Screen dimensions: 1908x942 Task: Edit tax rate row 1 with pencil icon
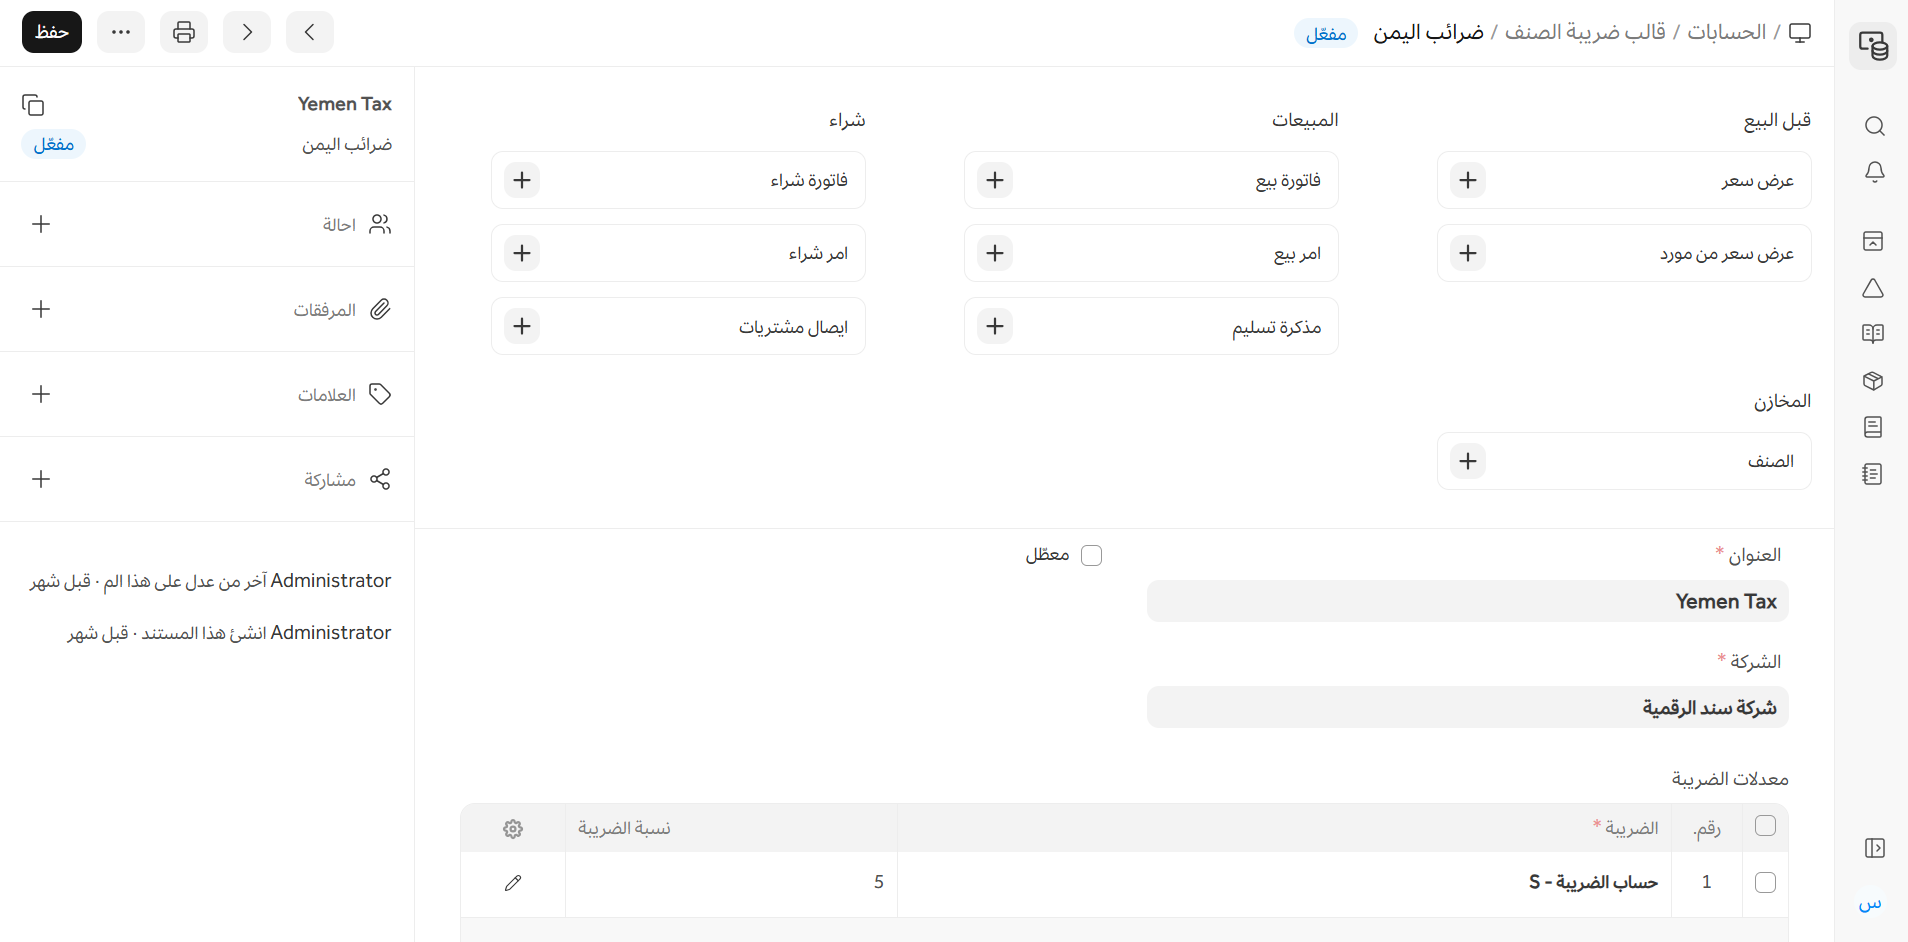pyautogui.click(x=513, y=882)
